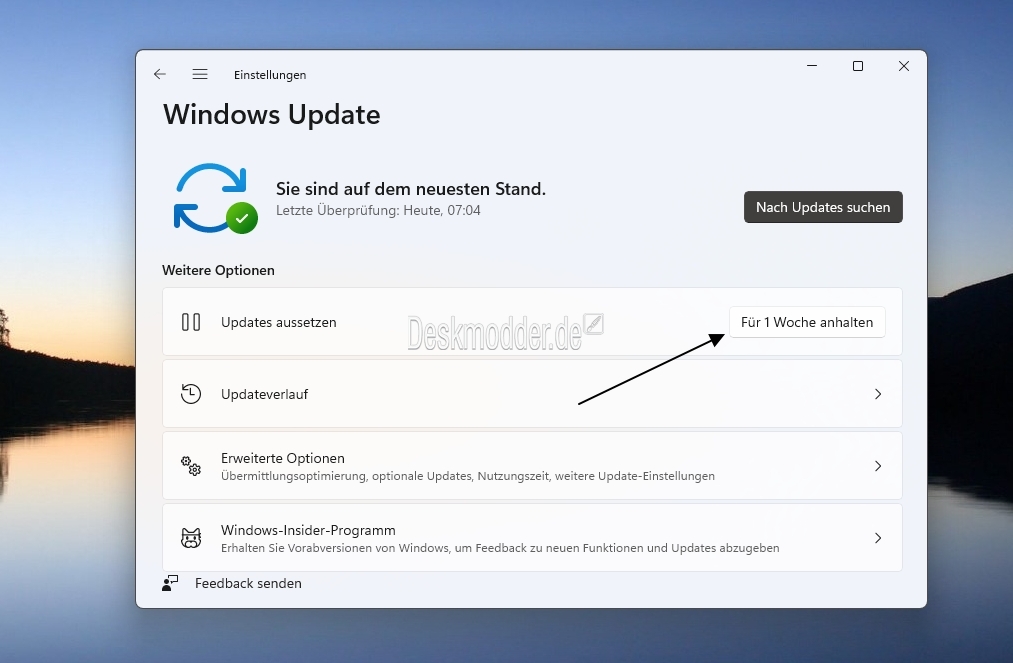This screenshot has width=1013, height=663.
Task: Click the Updateverlauf history clock icon
Action: click(191, 394)
